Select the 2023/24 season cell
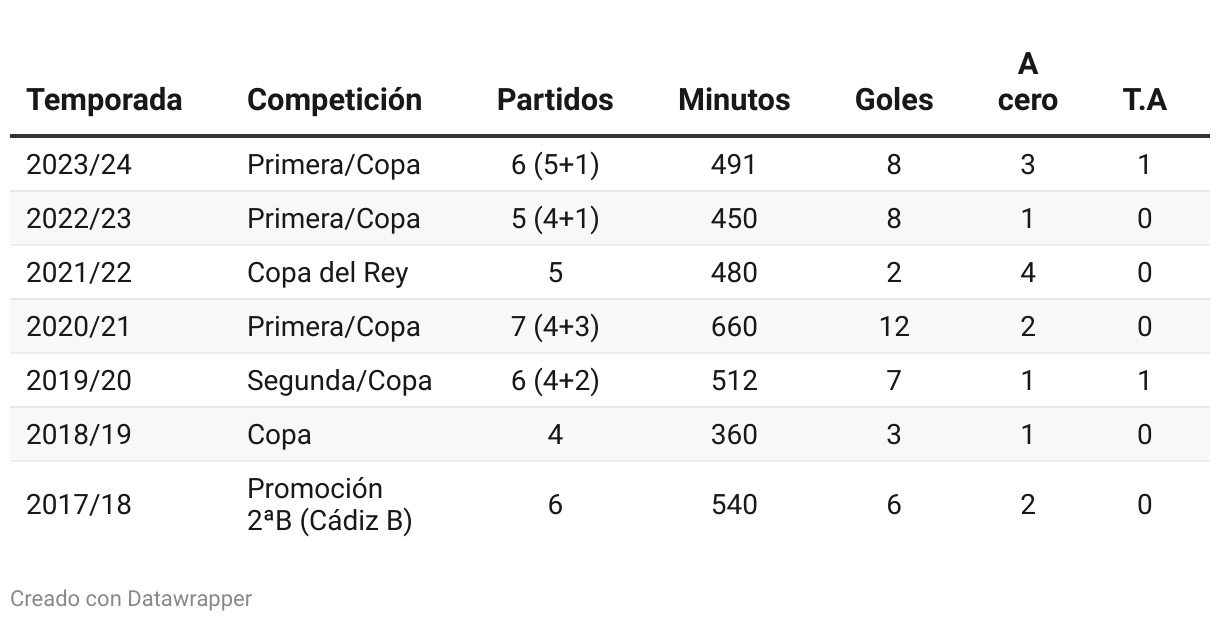 [79, 165]
